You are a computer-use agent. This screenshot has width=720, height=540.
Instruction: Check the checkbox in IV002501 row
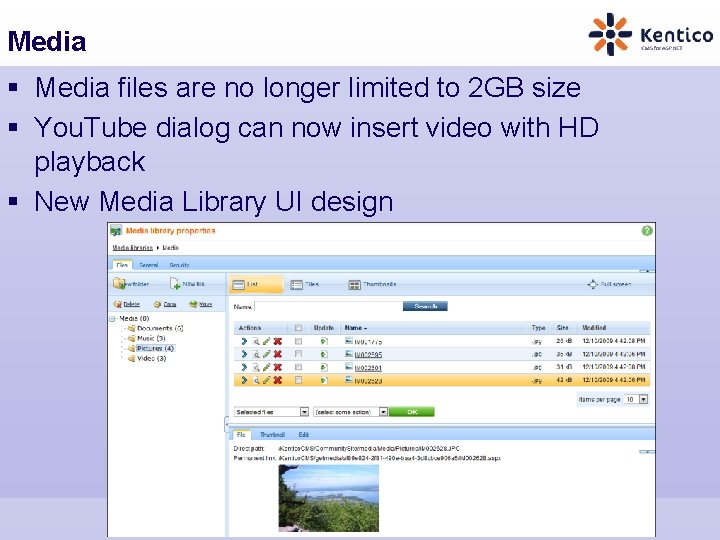pos(298,367)
